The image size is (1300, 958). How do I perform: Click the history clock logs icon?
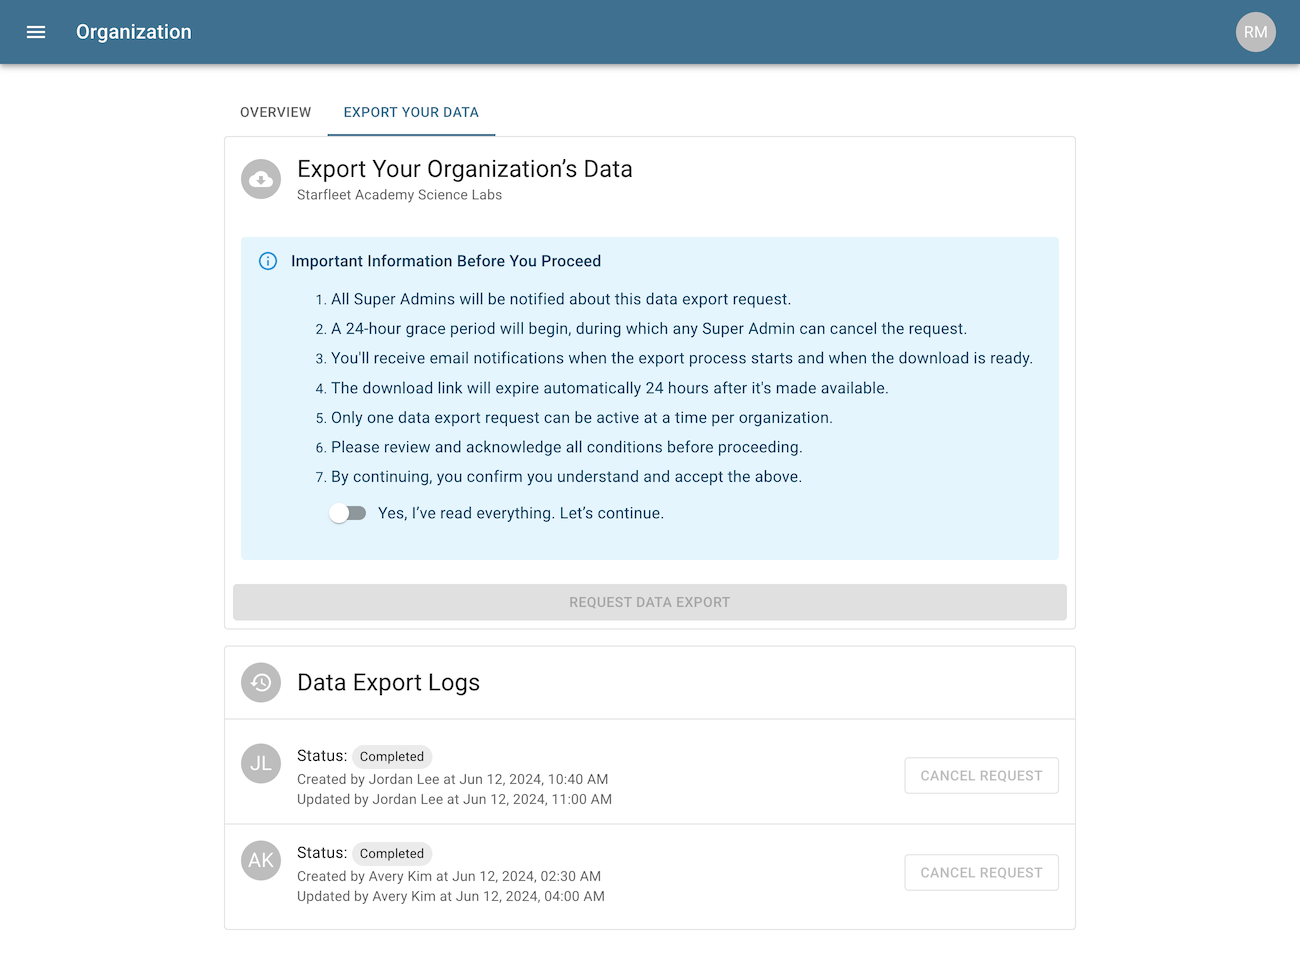pos(261,682)
